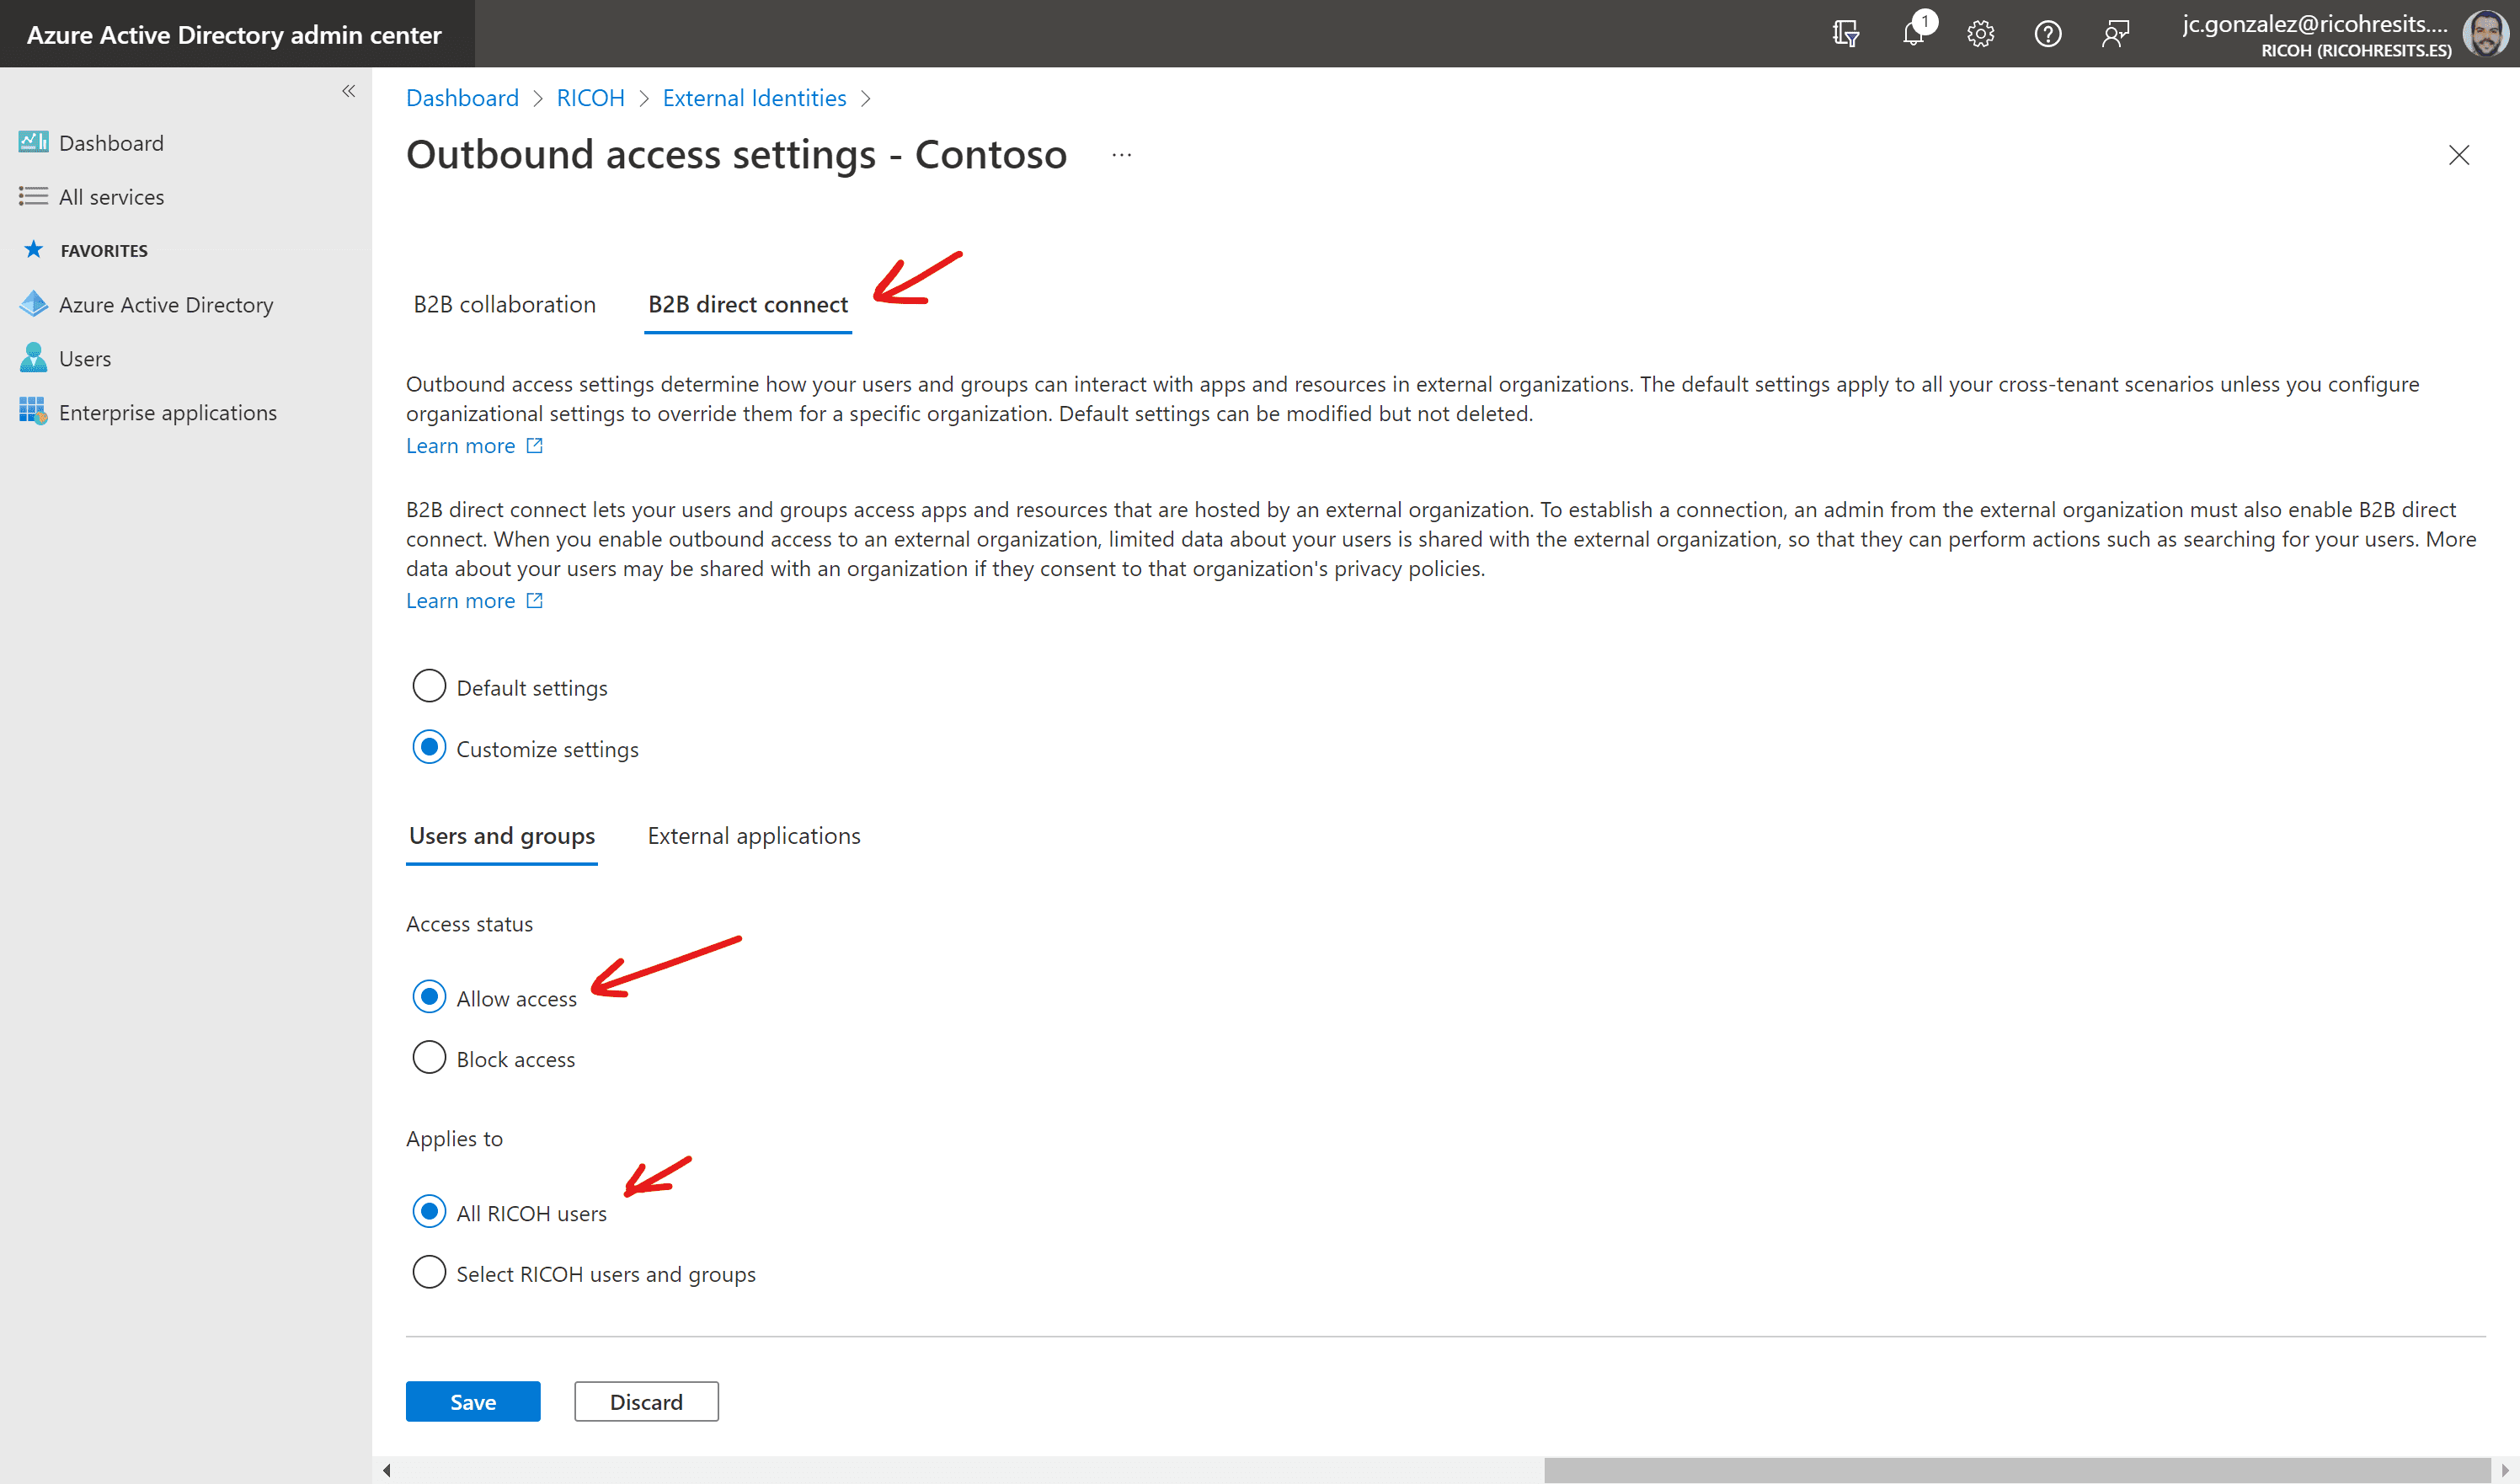
Task: Open the External applications sub-tab
Action: click(754, 836)
